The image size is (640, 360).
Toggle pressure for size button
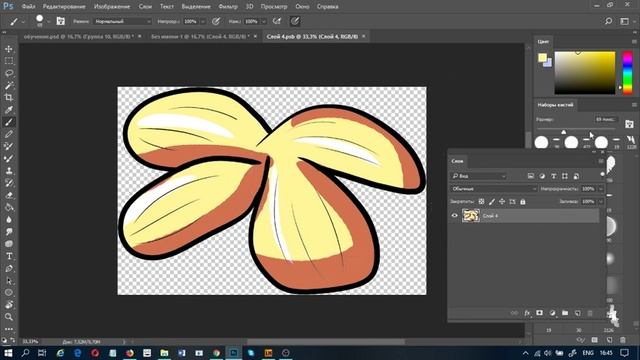click(x=295, y=21)
